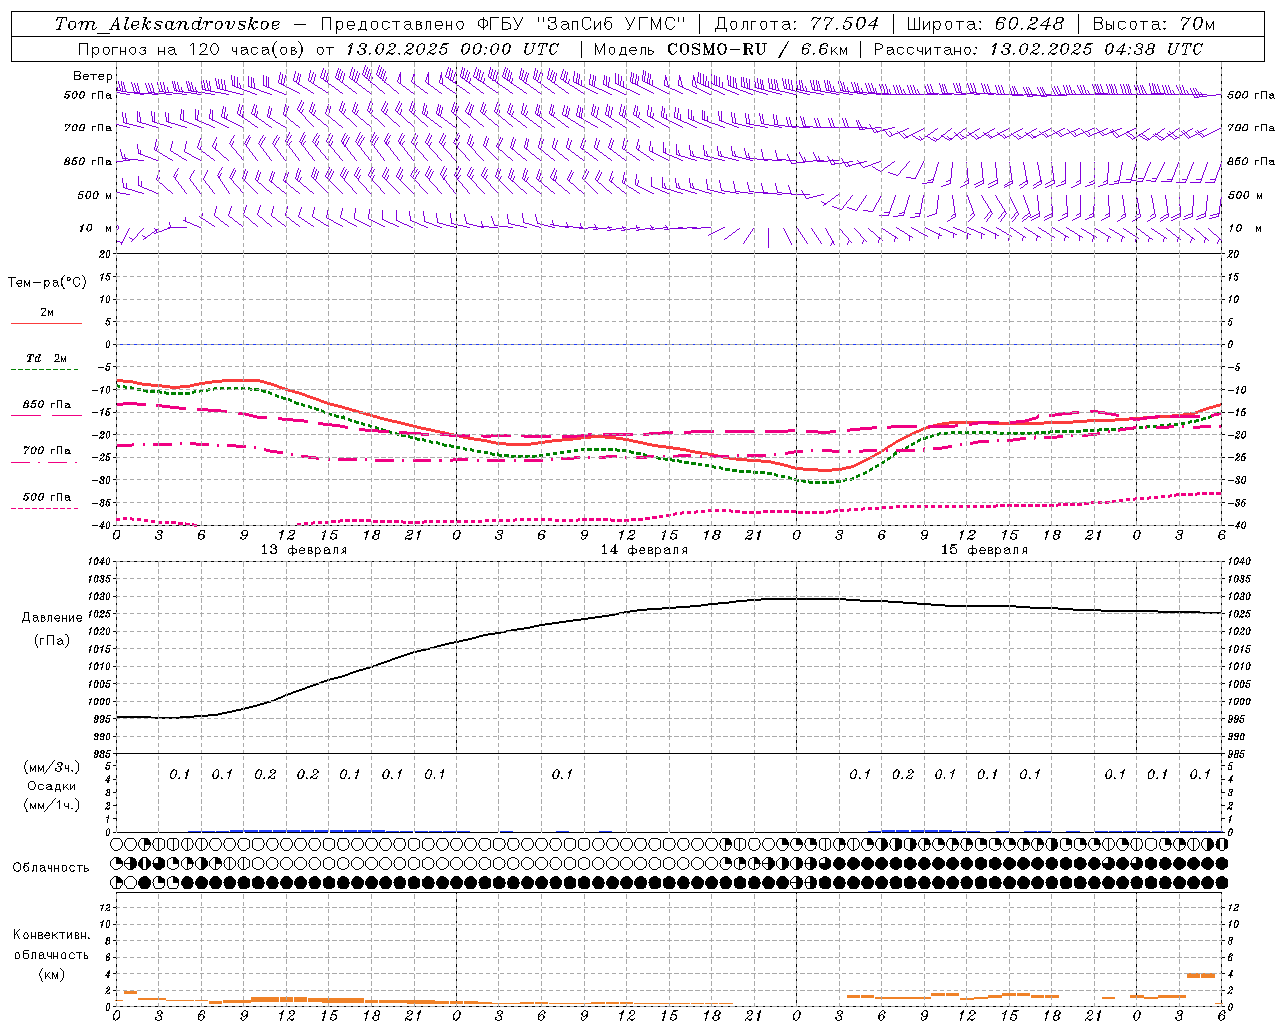This screenshot has width=1280, height=1024.
Task: Click the Давление pressure panel label
Action: (x=52, y=618)
